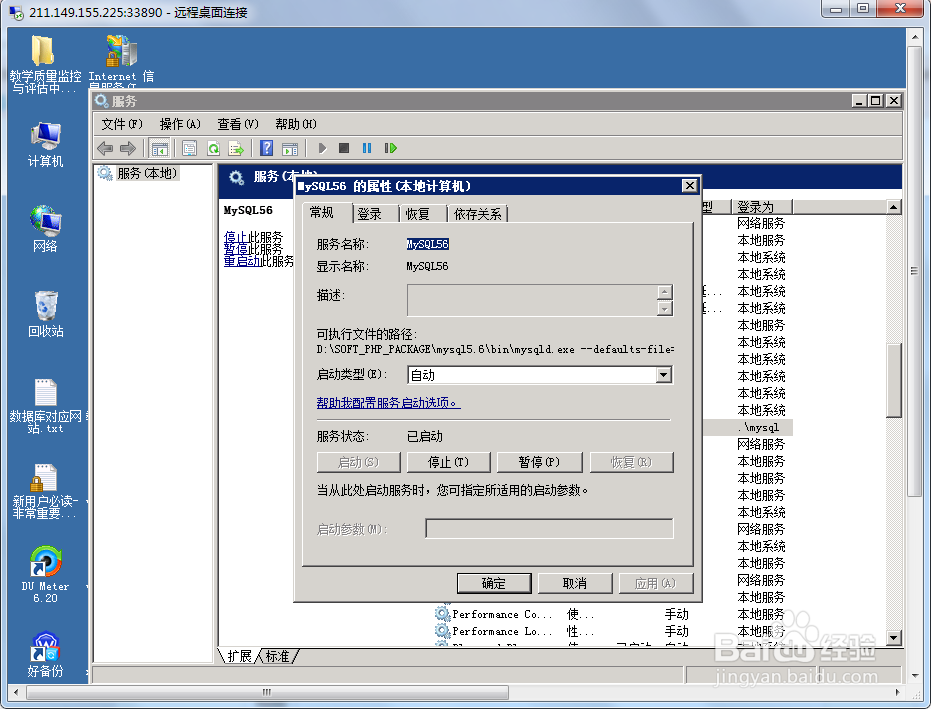Image resolution: width=931 pixels, height=709 pixels.
Task: Select highlighted MySQL56 service name text
Action: point(428,244)
